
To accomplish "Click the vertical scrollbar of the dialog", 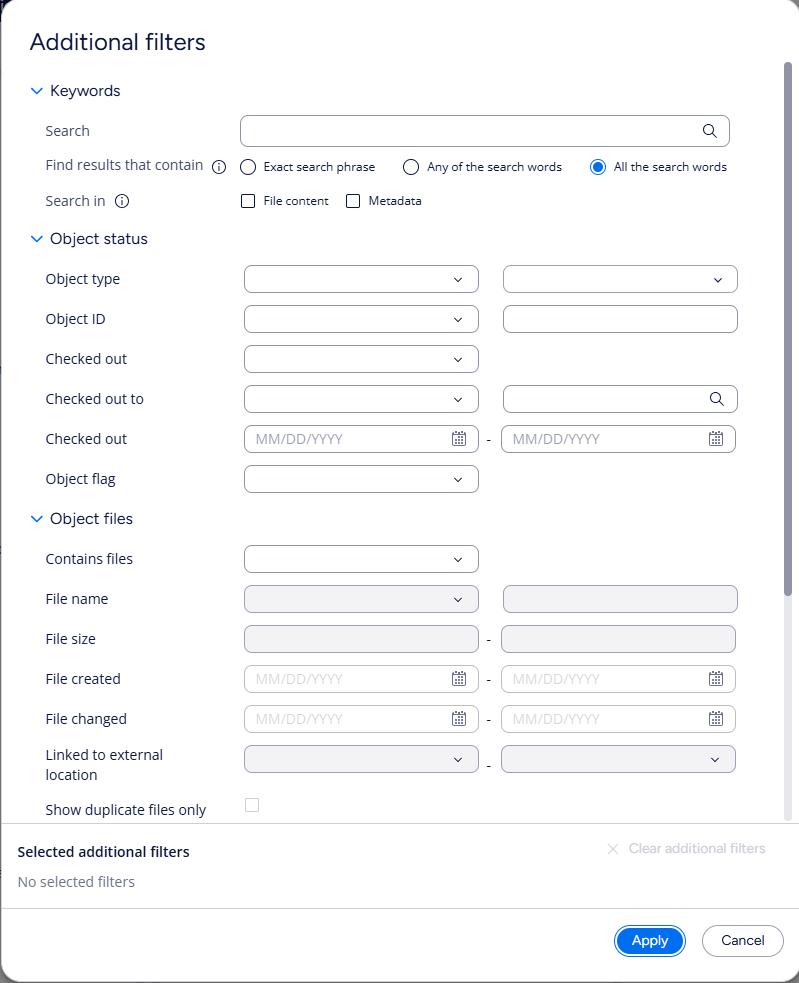I will (x=788, y=330).
